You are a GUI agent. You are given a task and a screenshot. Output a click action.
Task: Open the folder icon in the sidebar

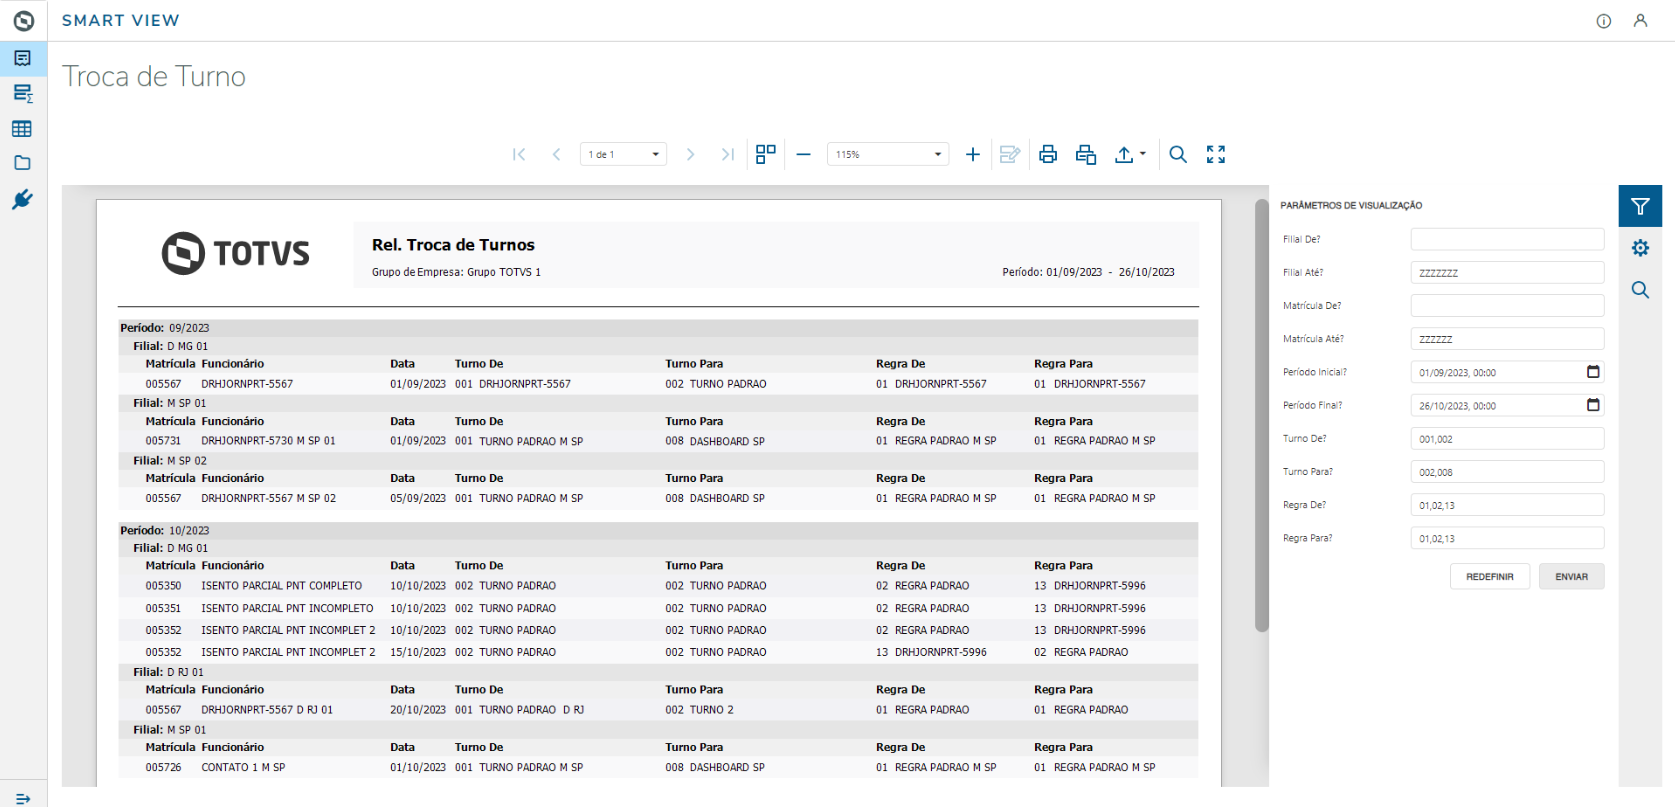pos(22,163)
